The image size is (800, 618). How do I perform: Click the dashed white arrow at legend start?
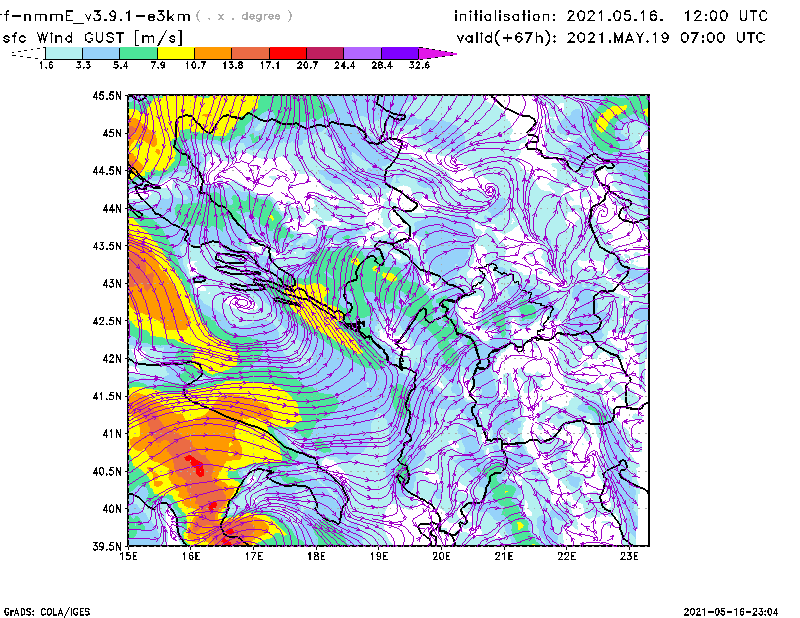(28, 53)
